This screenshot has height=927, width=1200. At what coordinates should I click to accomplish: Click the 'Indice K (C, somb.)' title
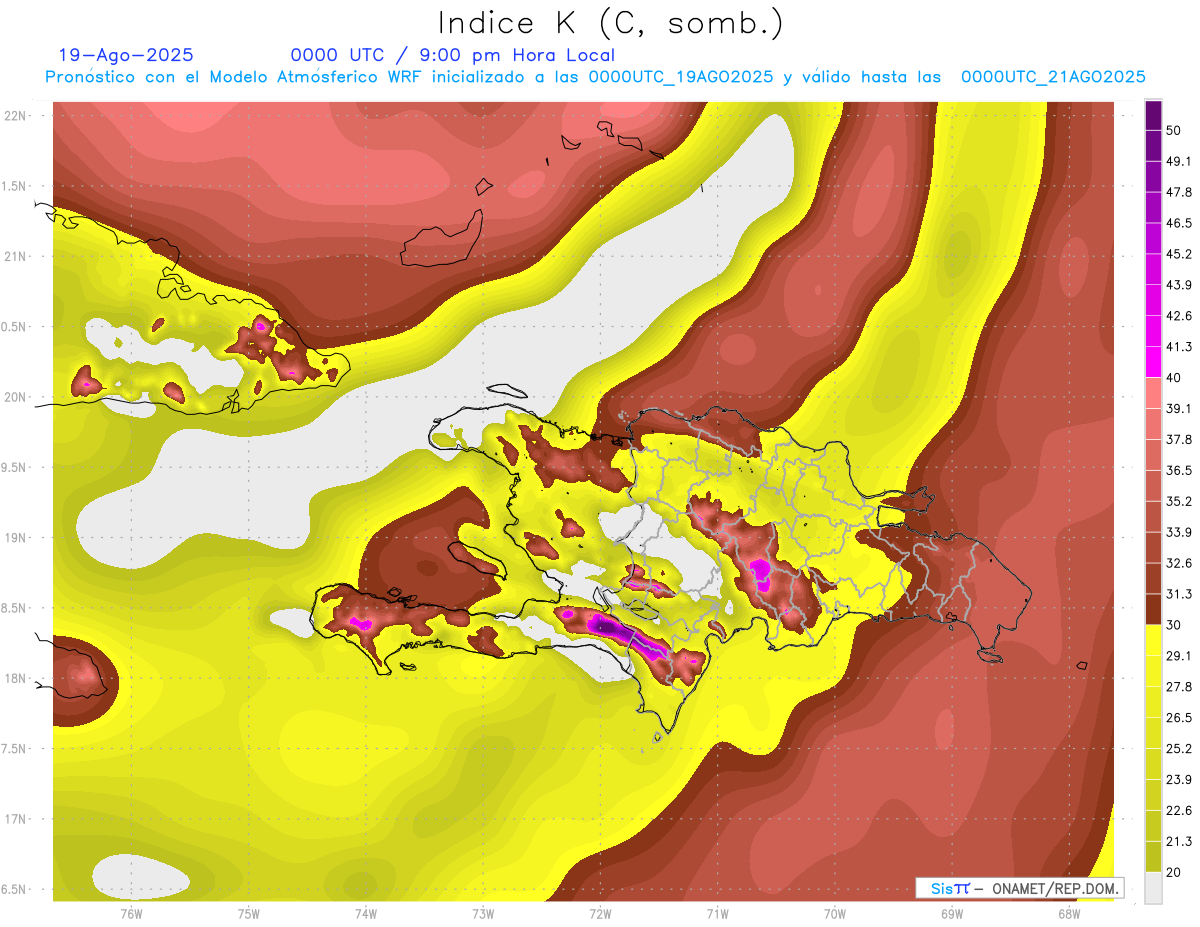(611, 22)
